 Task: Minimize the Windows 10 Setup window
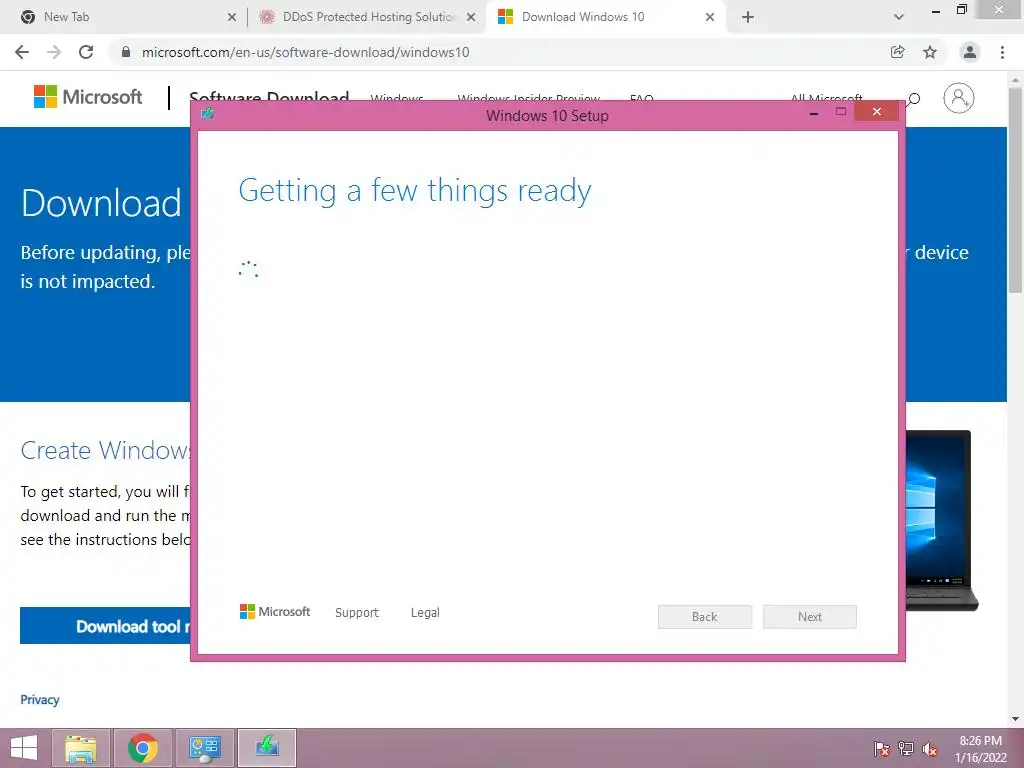point(814,114)
